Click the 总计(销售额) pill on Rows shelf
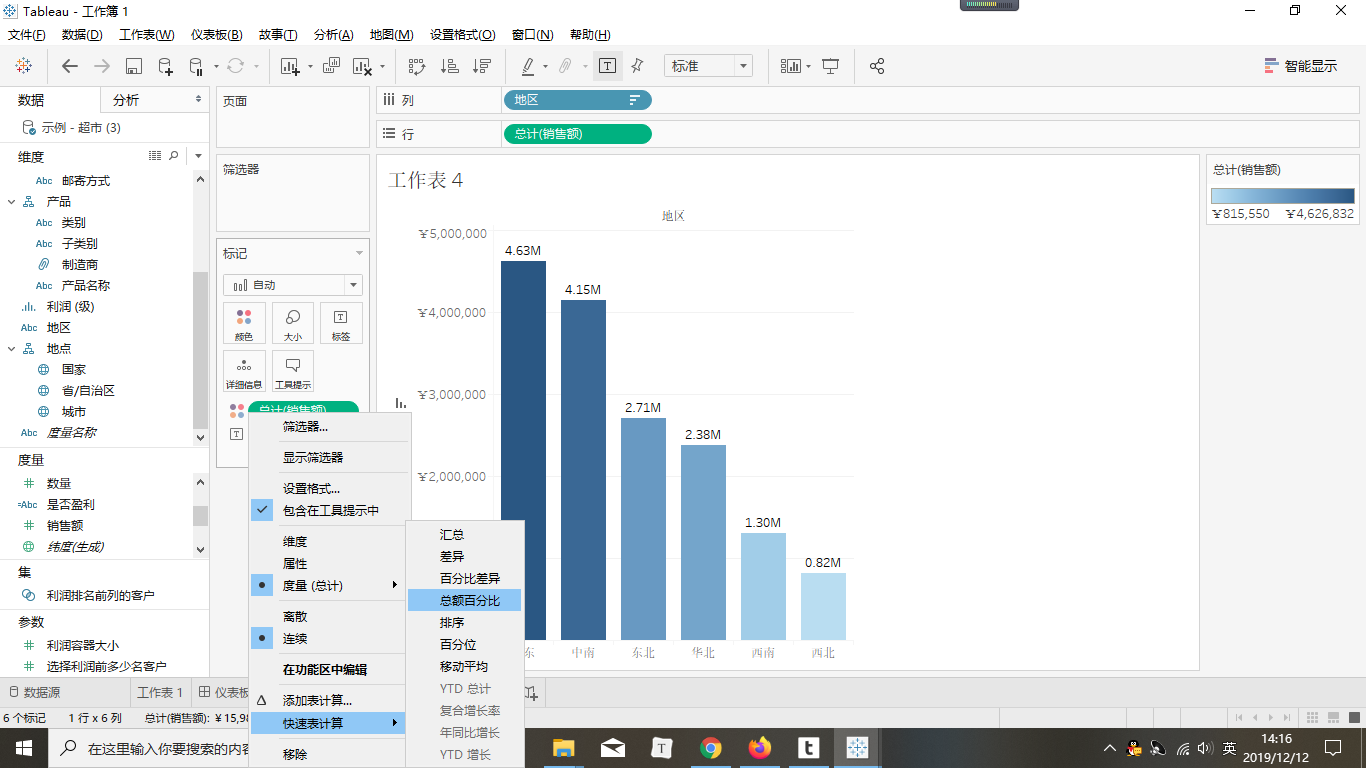 tap(578, 133)
